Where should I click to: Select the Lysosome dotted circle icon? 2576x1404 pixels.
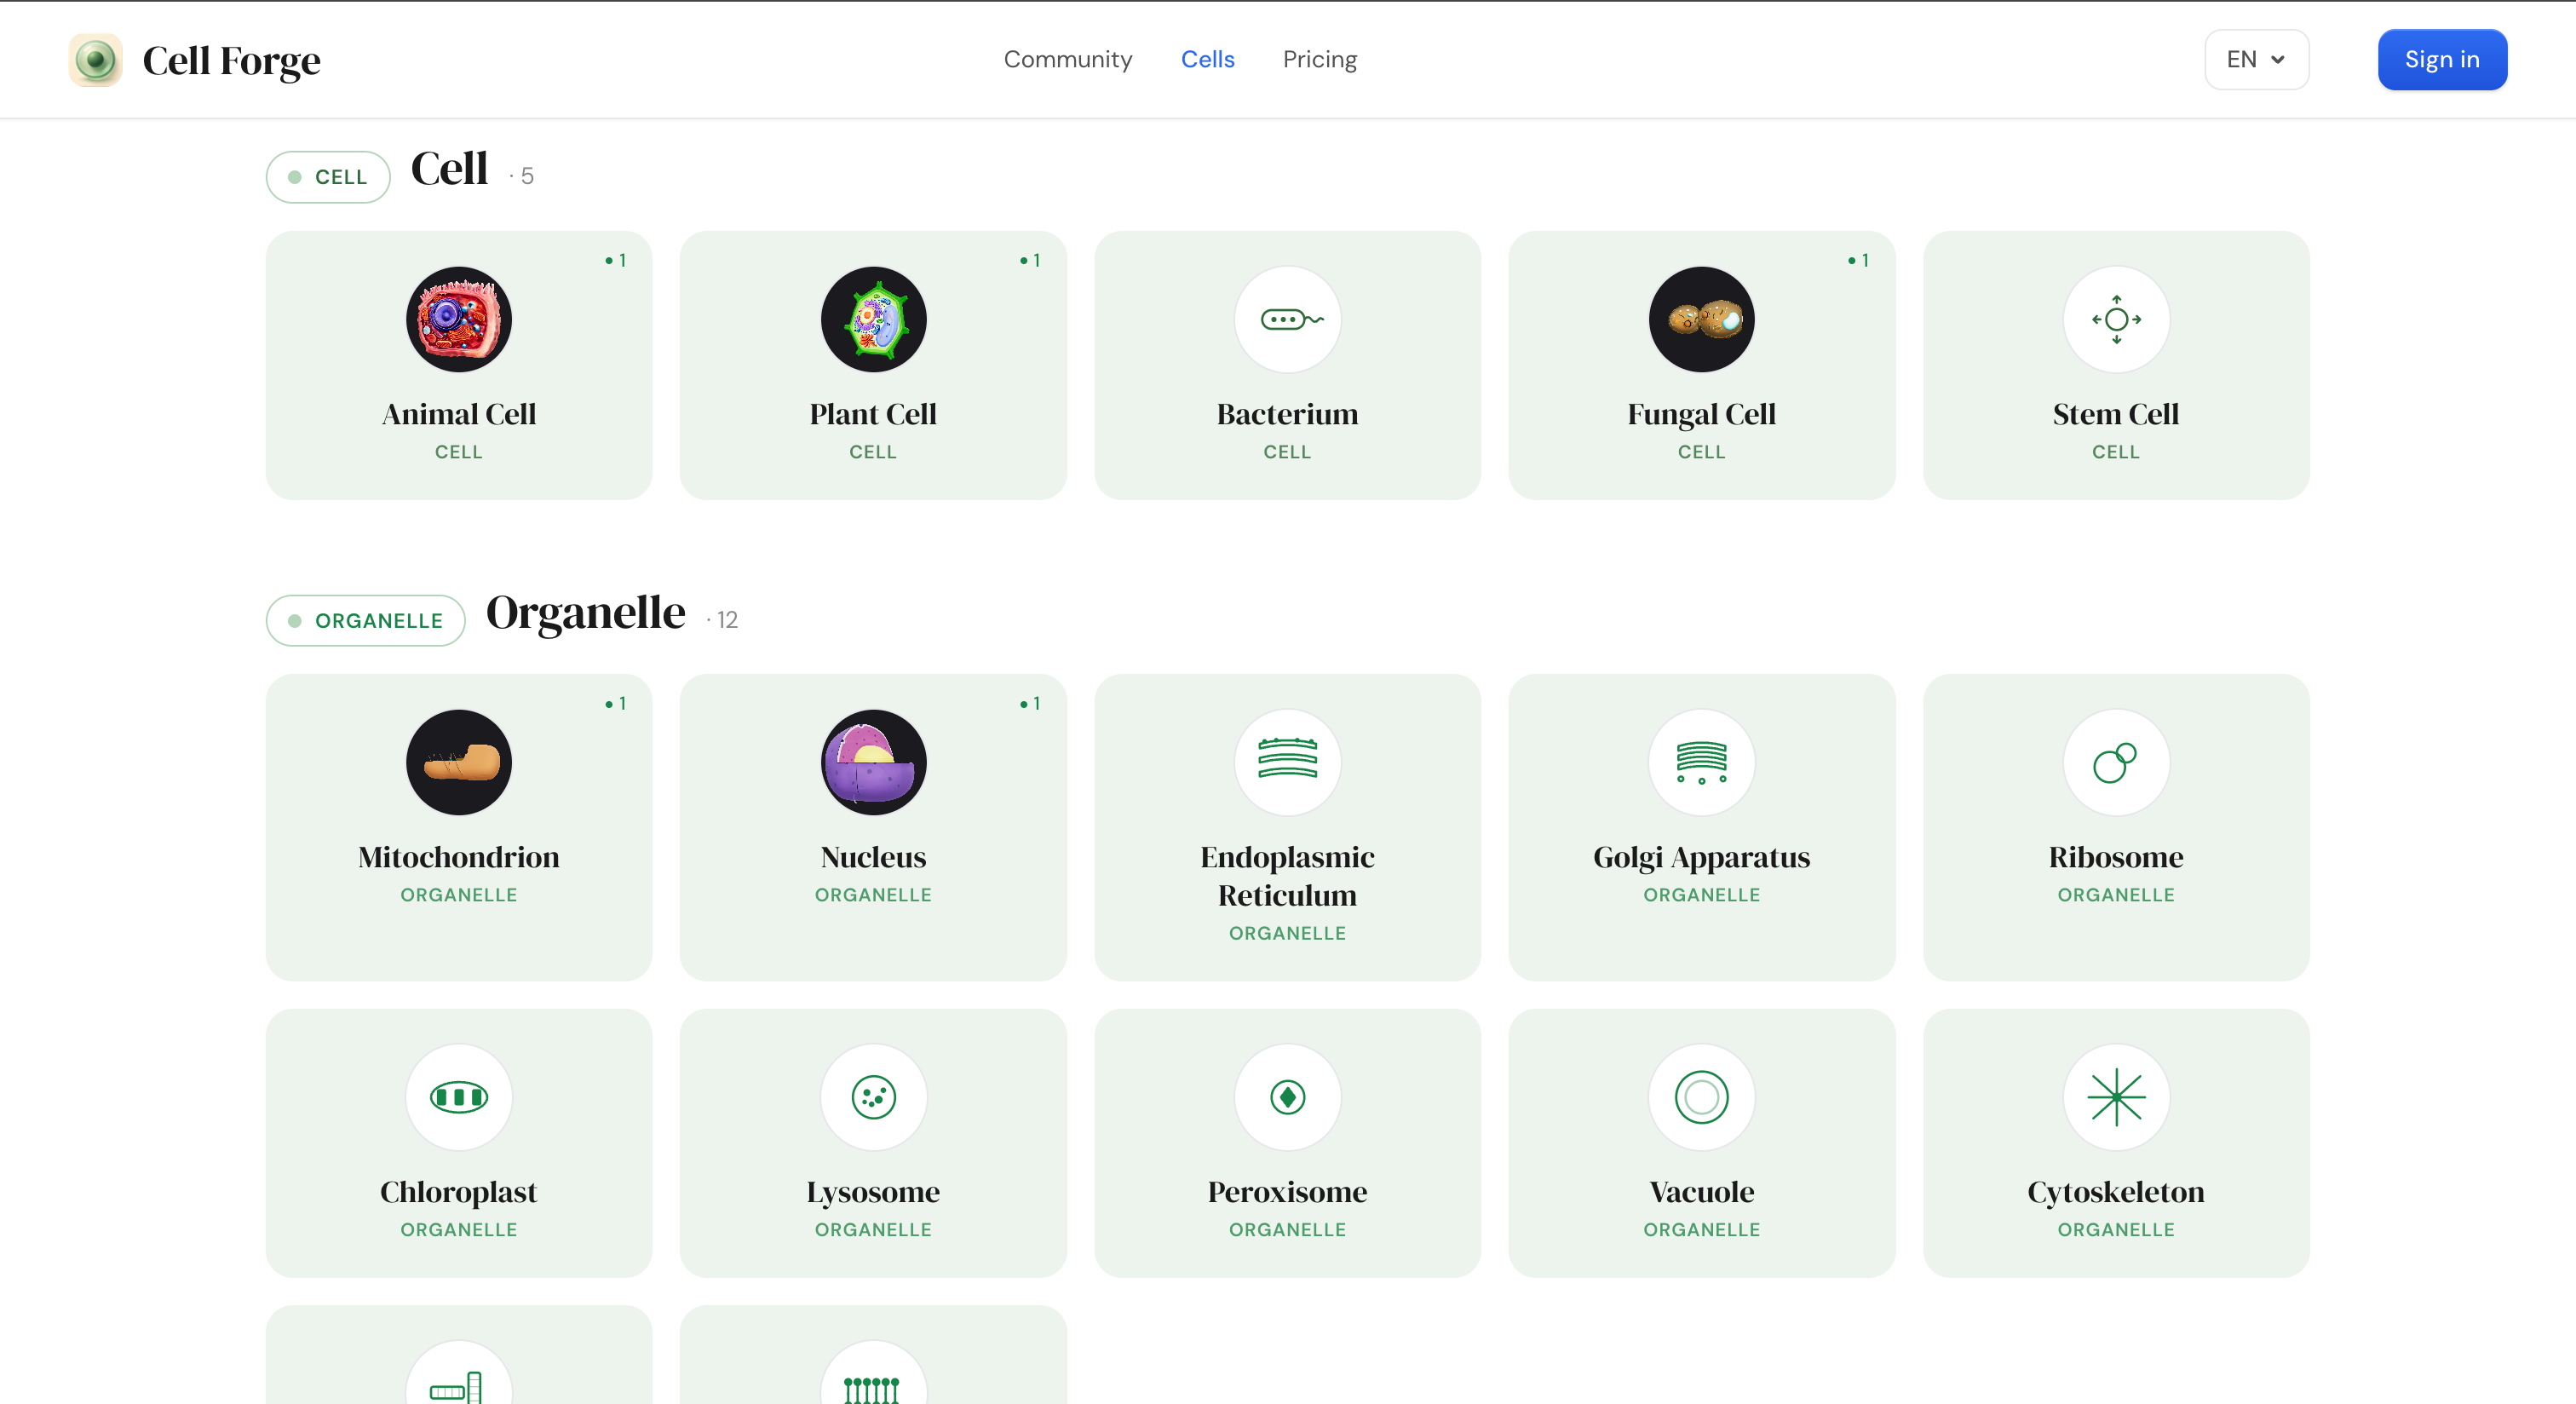pyautogui.click(x=873, y=1098)
